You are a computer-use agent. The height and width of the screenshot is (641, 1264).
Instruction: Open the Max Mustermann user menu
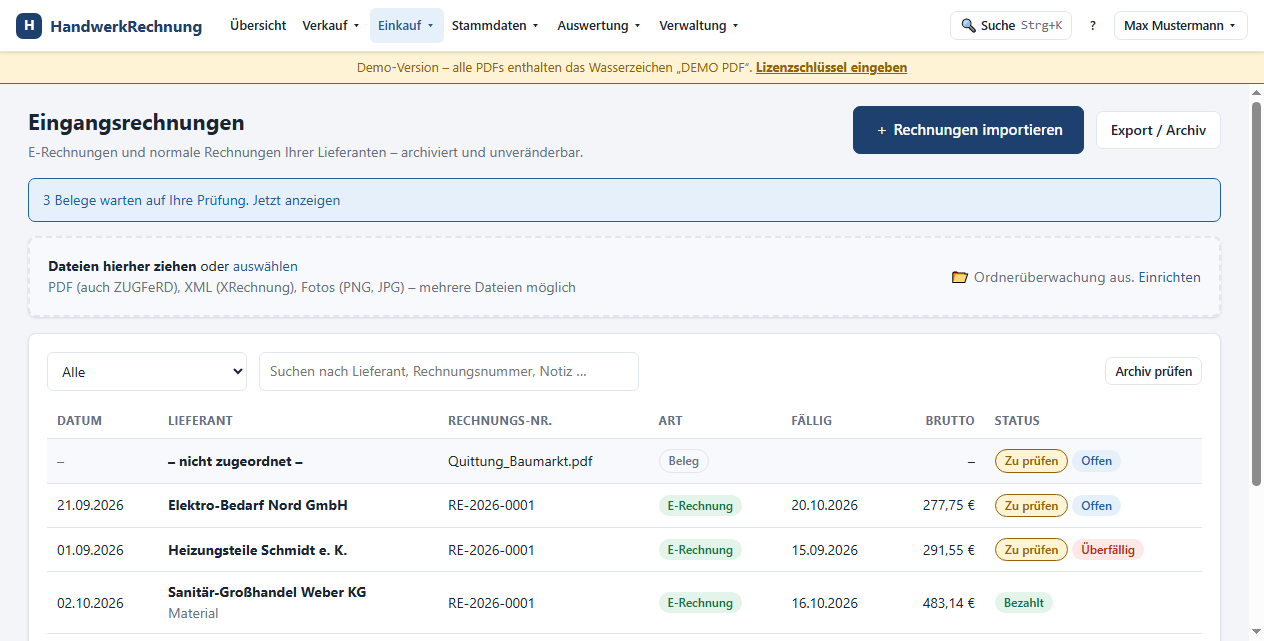1180,26
